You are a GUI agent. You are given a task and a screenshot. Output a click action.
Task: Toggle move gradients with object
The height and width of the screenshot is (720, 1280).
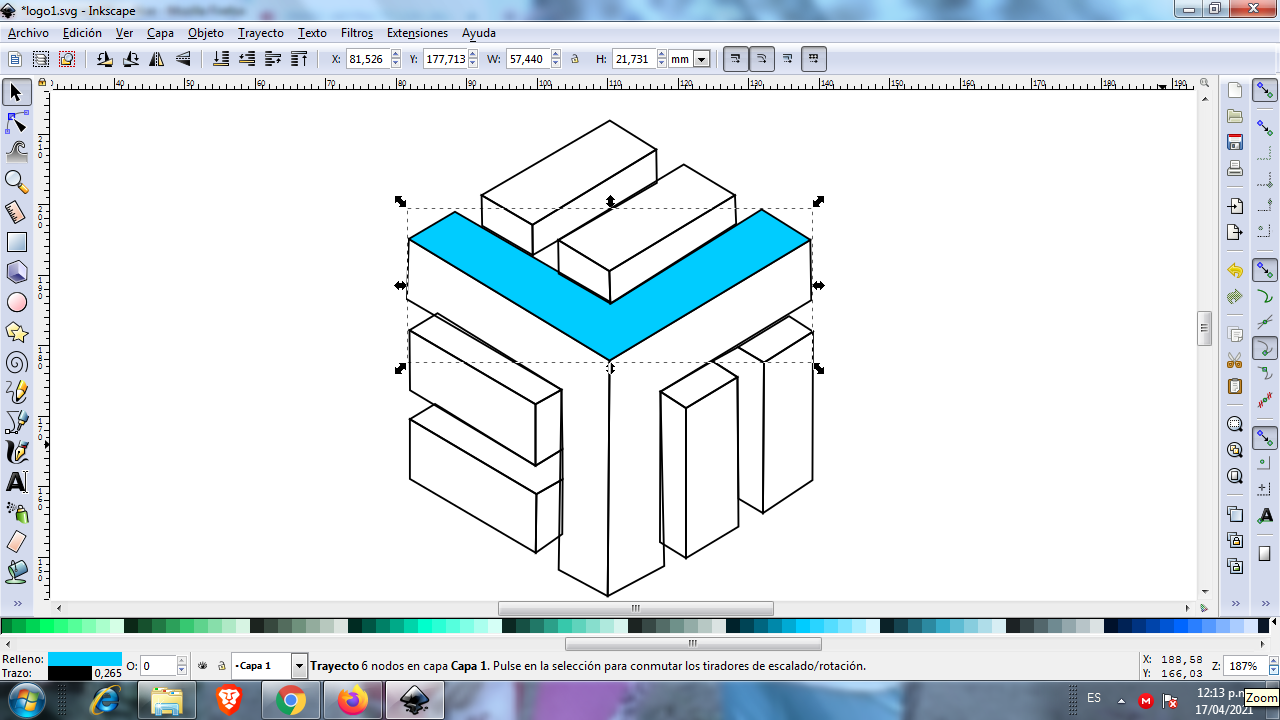coord(788,59)
